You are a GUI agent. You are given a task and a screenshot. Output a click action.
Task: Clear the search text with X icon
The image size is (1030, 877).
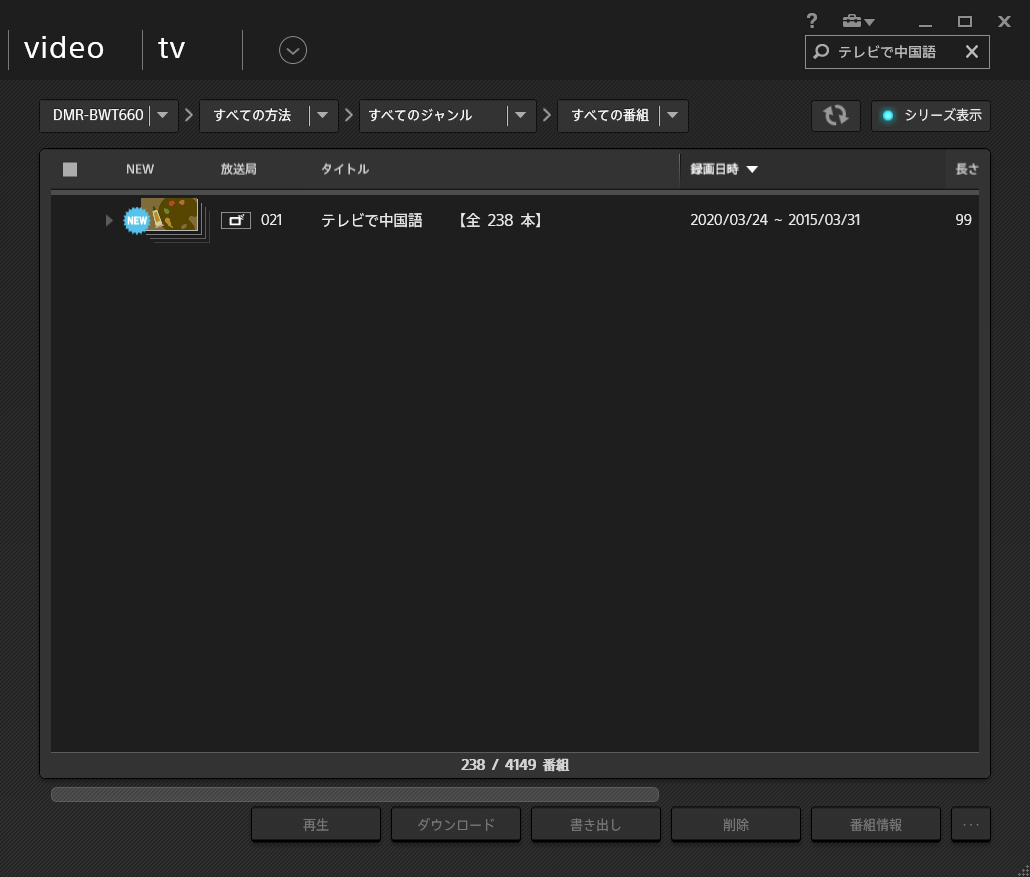point(971,52)
